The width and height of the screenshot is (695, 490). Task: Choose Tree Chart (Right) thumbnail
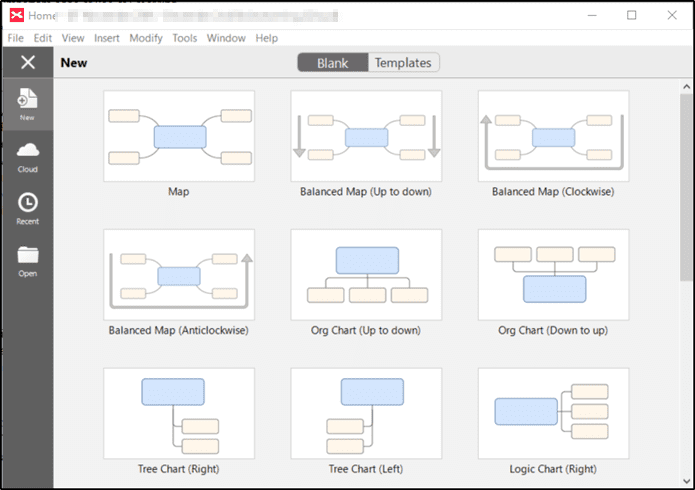coord(179,413)
